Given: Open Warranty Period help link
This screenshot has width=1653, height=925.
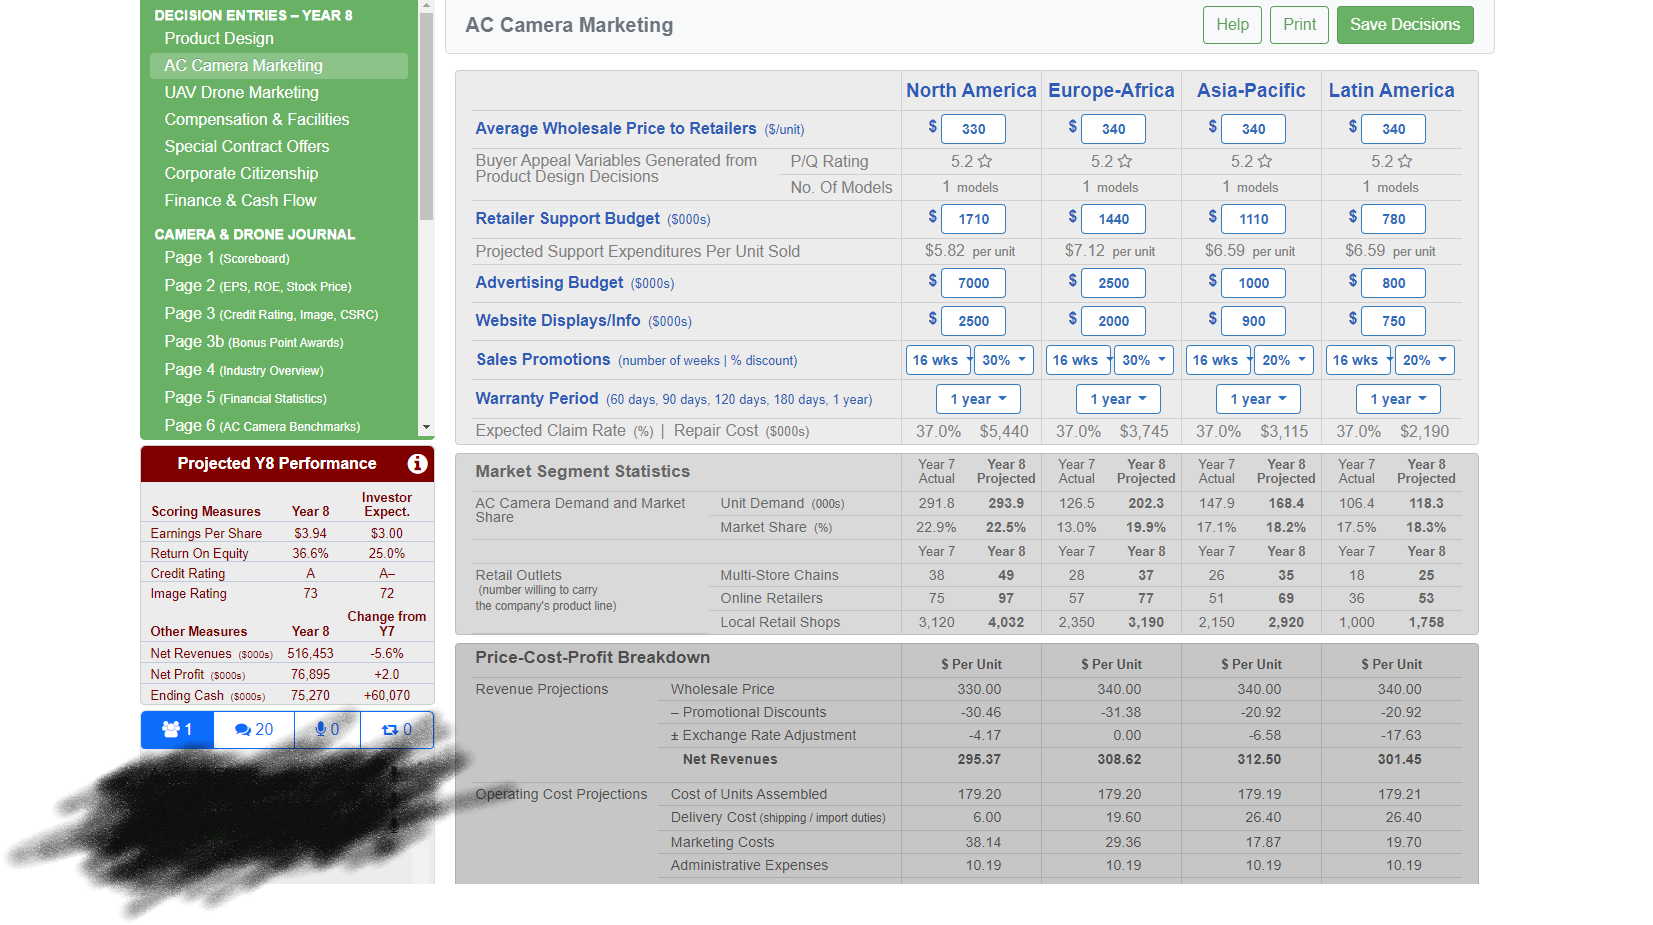Looking at the screenshot, I should [537, 399].
